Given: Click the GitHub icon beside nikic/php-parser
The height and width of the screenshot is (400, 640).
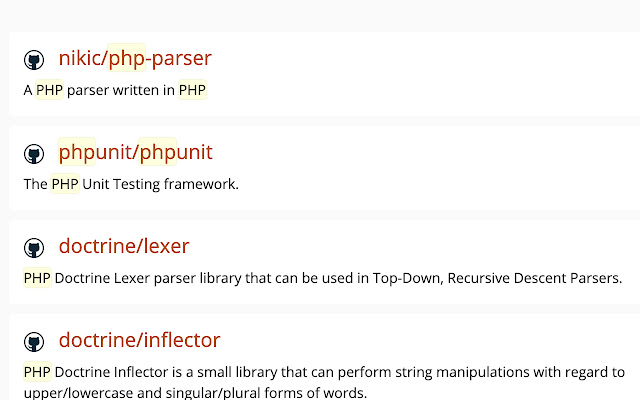Looking at the screenshot, I should [x=34, y=60].
